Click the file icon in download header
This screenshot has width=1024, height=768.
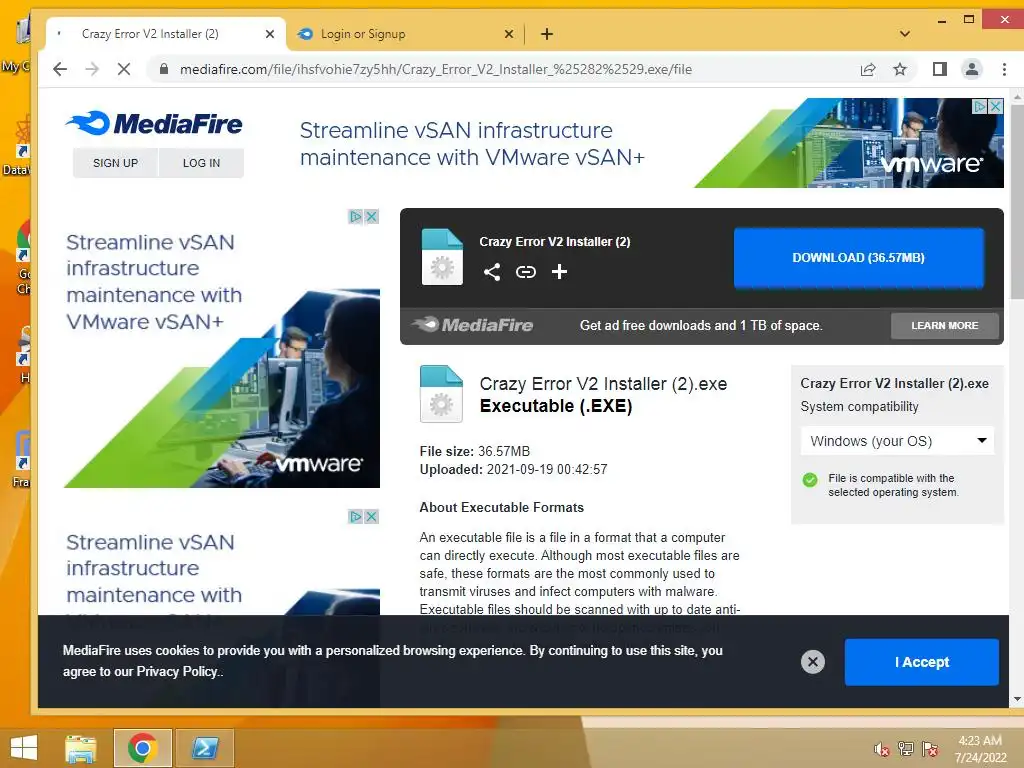pyautogui.click(x=442, y=257)
